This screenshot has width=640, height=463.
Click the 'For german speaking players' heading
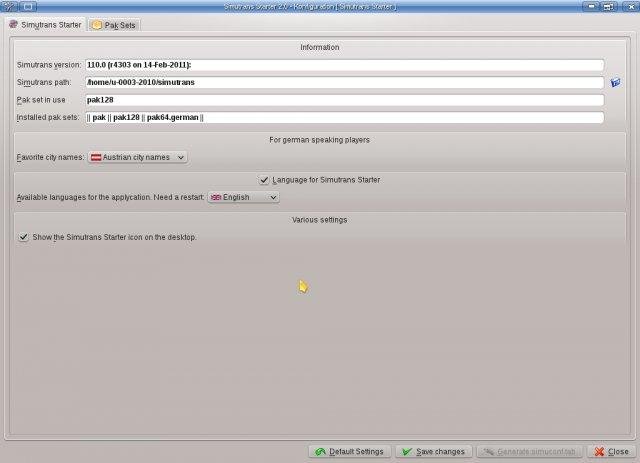319,140
